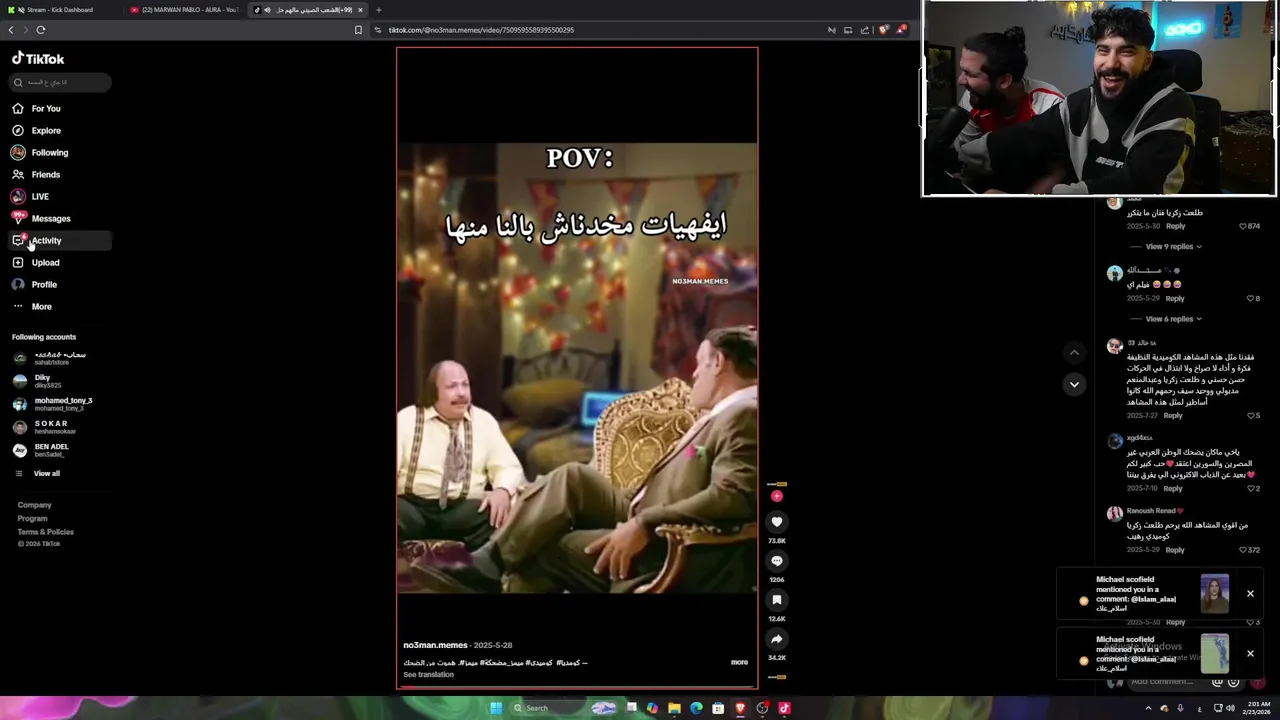Open the Program footer link
Screen dimensions: 1280x720
click(32, 518)
